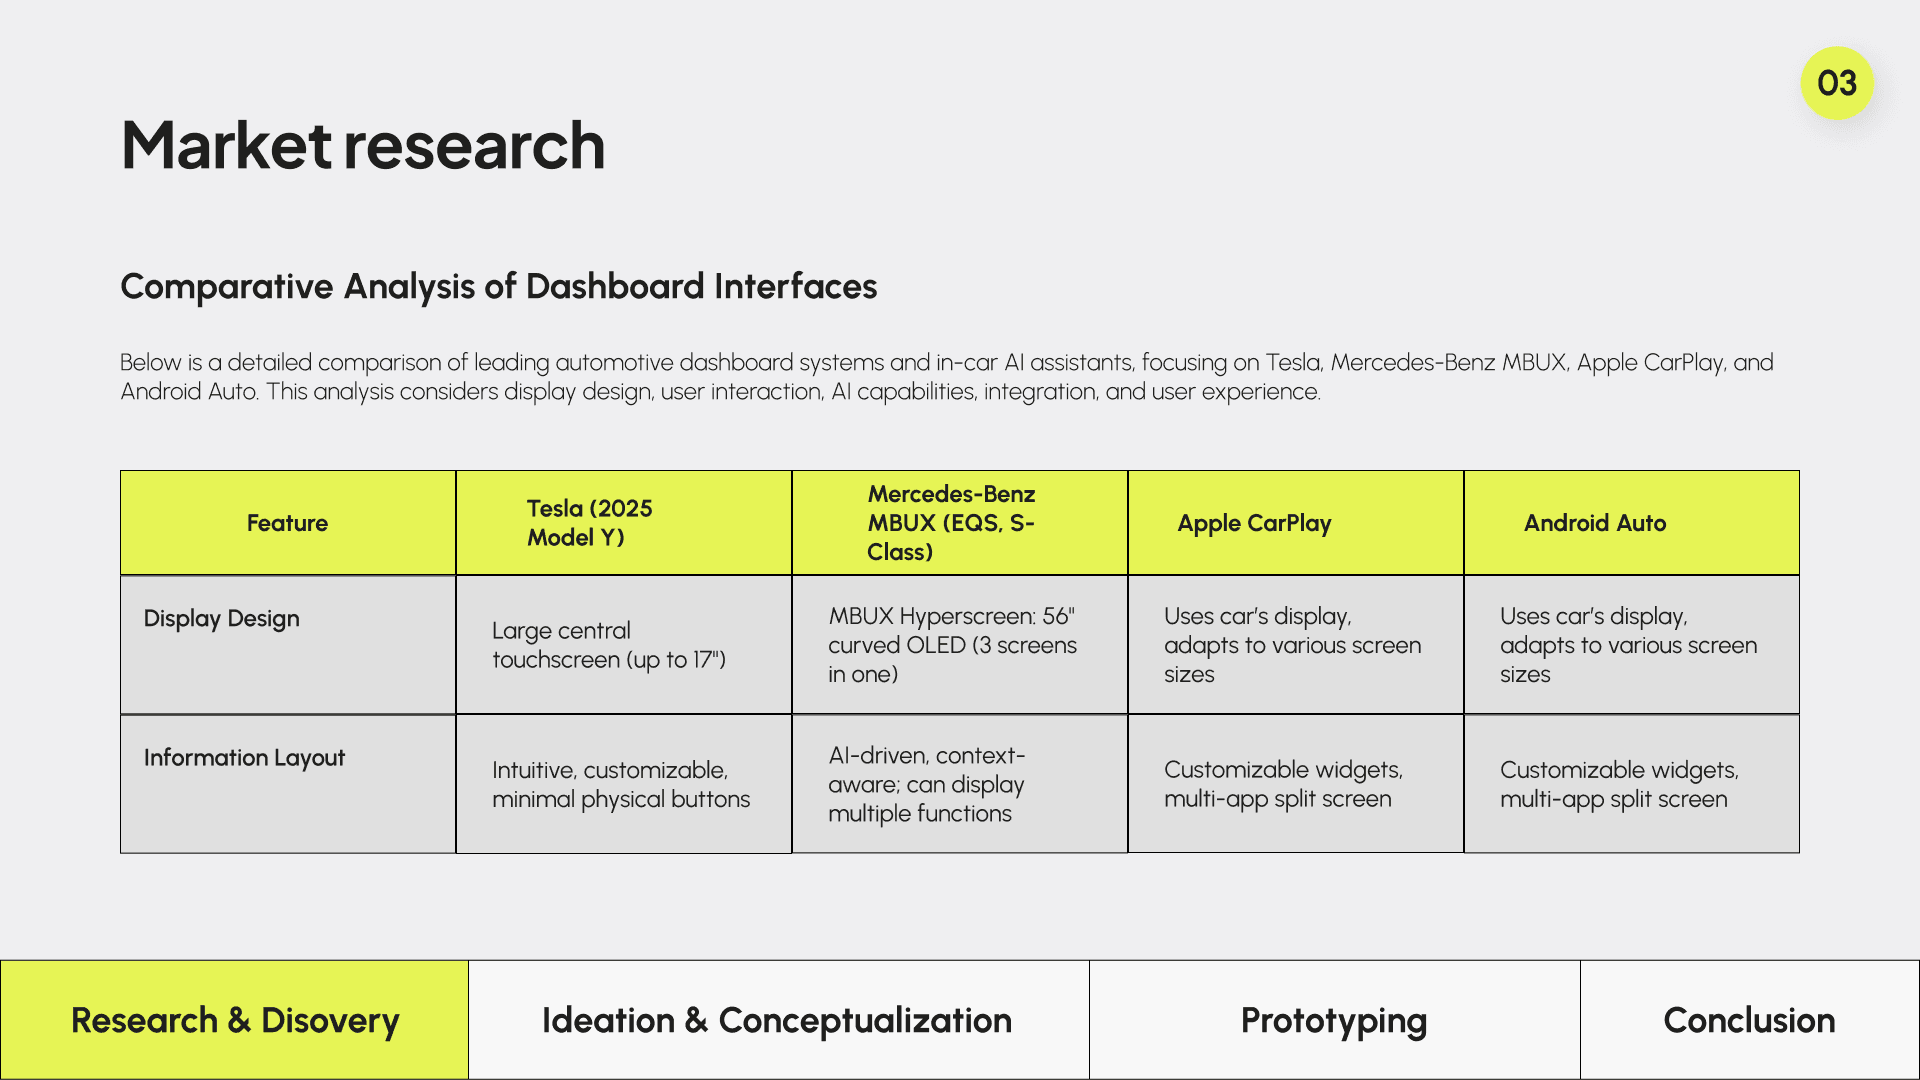Click the Feature column header

287,523
